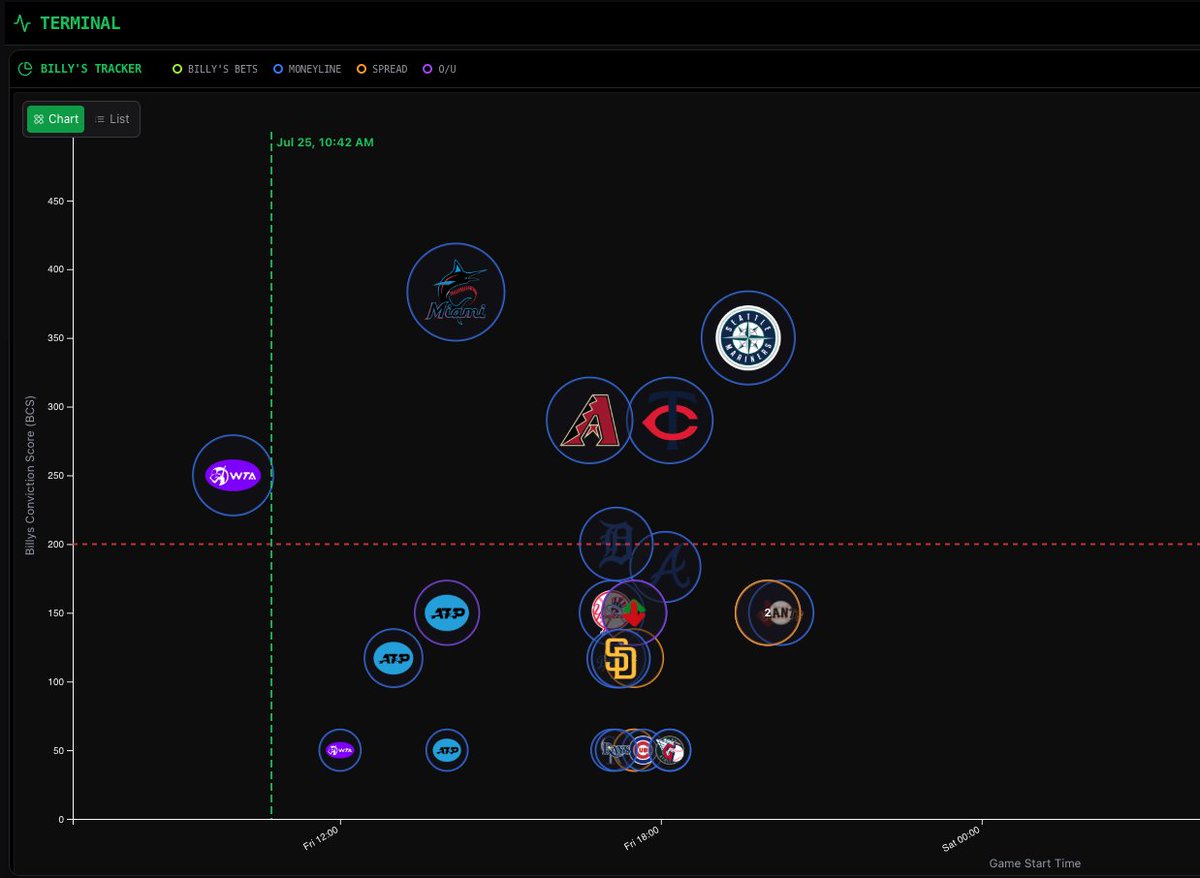Viewport: 1200px width, 878px height.
Task: Click the Yankees bubble with red down arrow
Action: (620, 611)
